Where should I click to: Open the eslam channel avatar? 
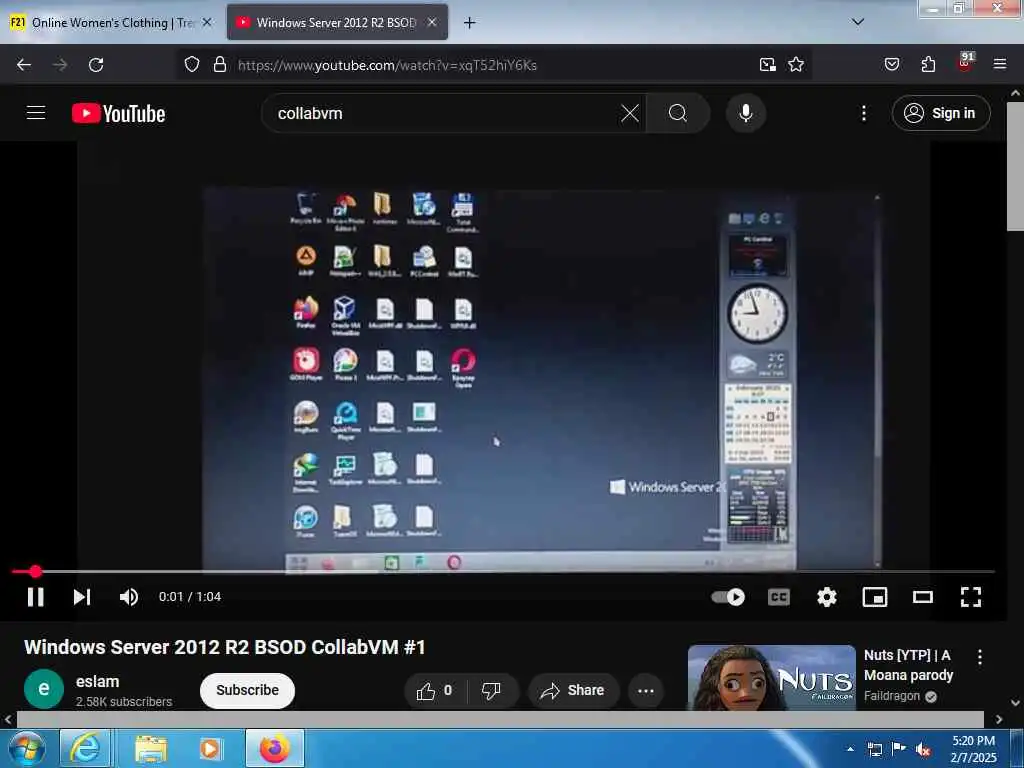(44, 689)
